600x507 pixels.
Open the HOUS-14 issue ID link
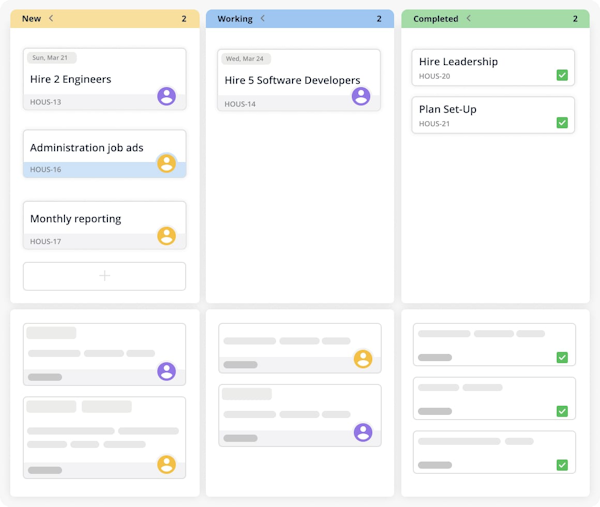tap(240, 104)
